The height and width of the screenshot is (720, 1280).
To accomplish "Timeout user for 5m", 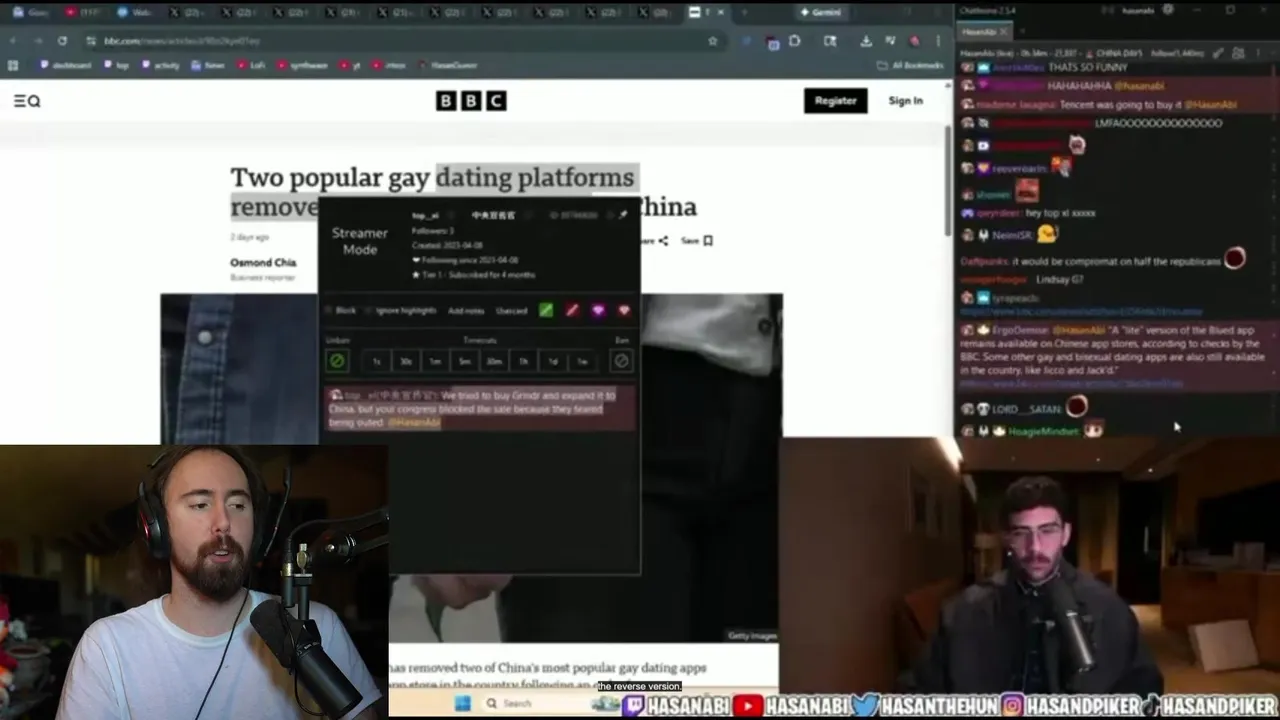I will pos(464,361).
